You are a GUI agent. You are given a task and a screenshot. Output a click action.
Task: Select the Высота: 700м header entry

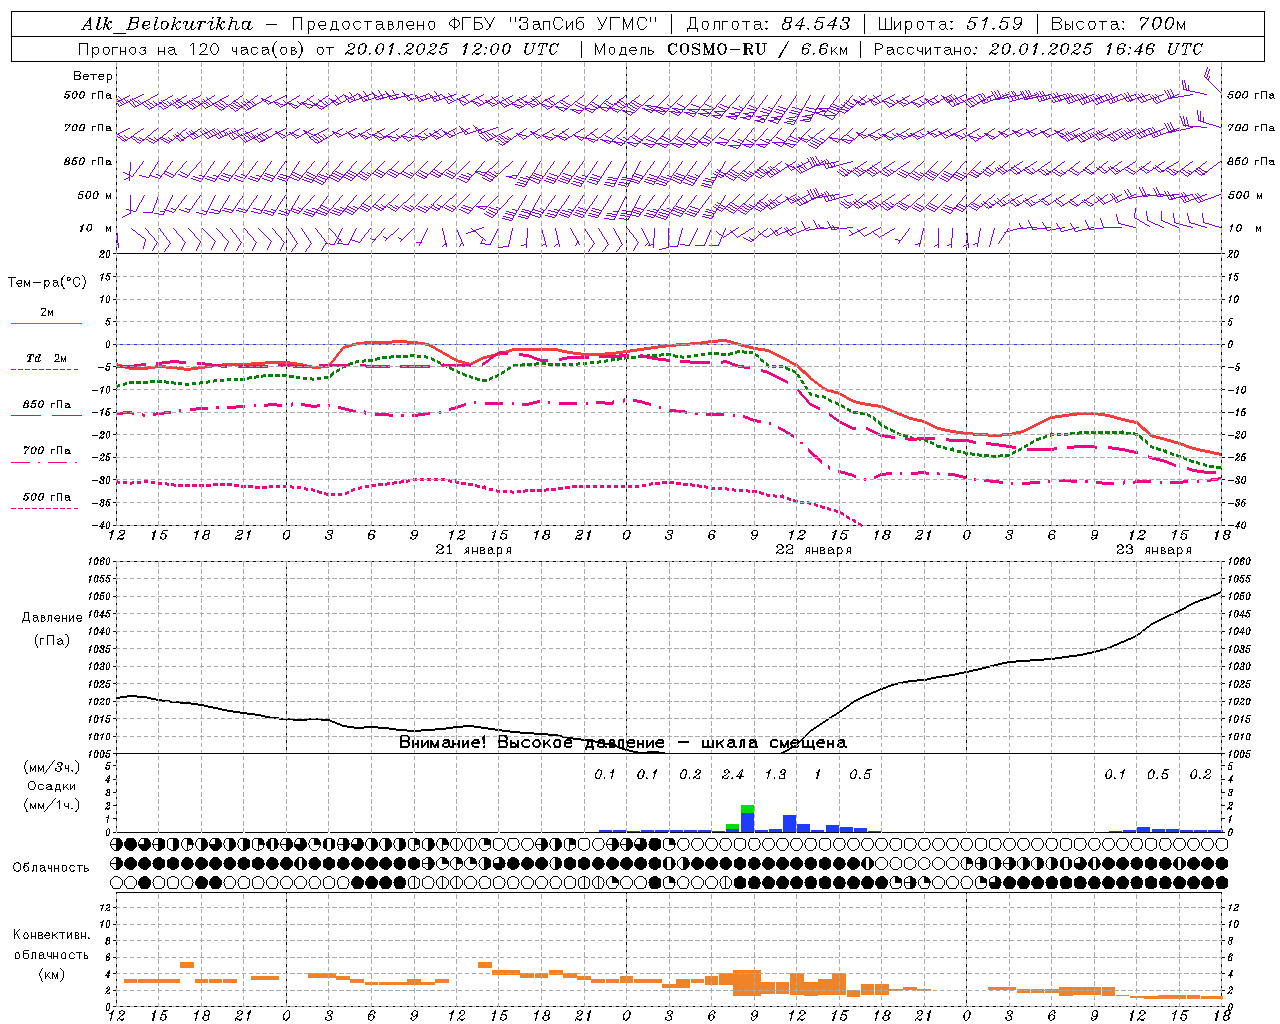click(x=1118, y=24)
